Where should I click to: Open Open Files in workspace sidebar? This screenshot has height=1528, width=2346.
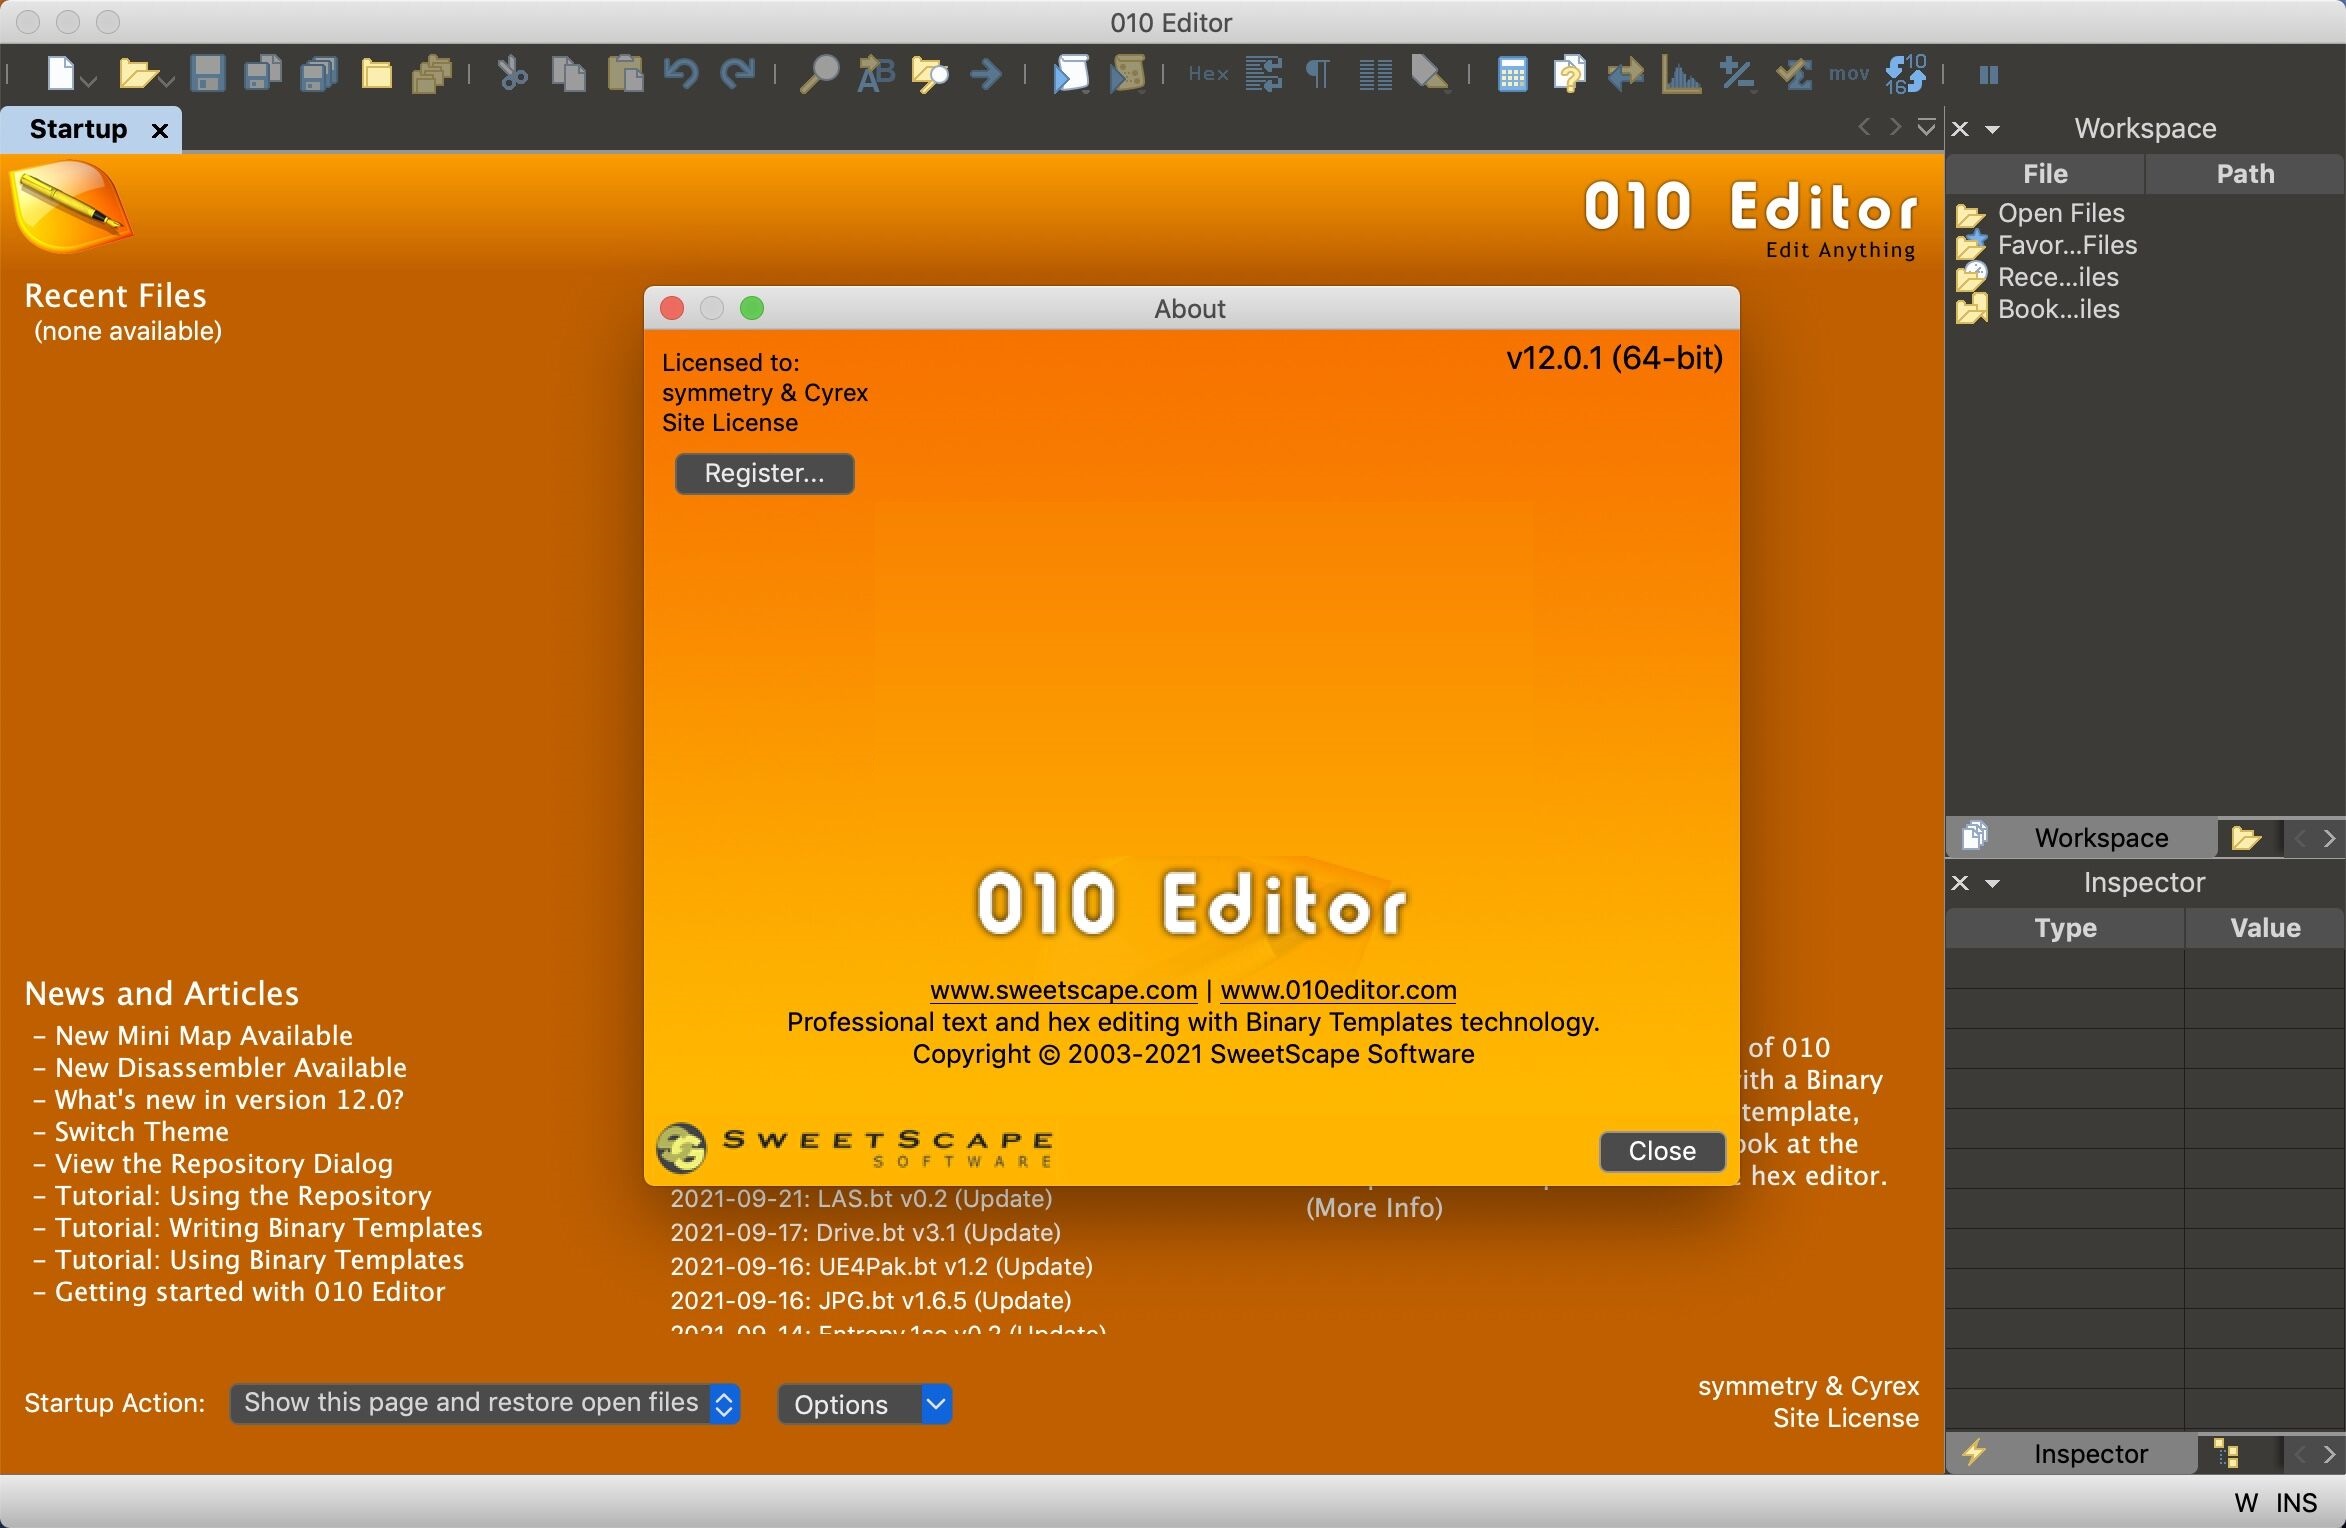2060,210
